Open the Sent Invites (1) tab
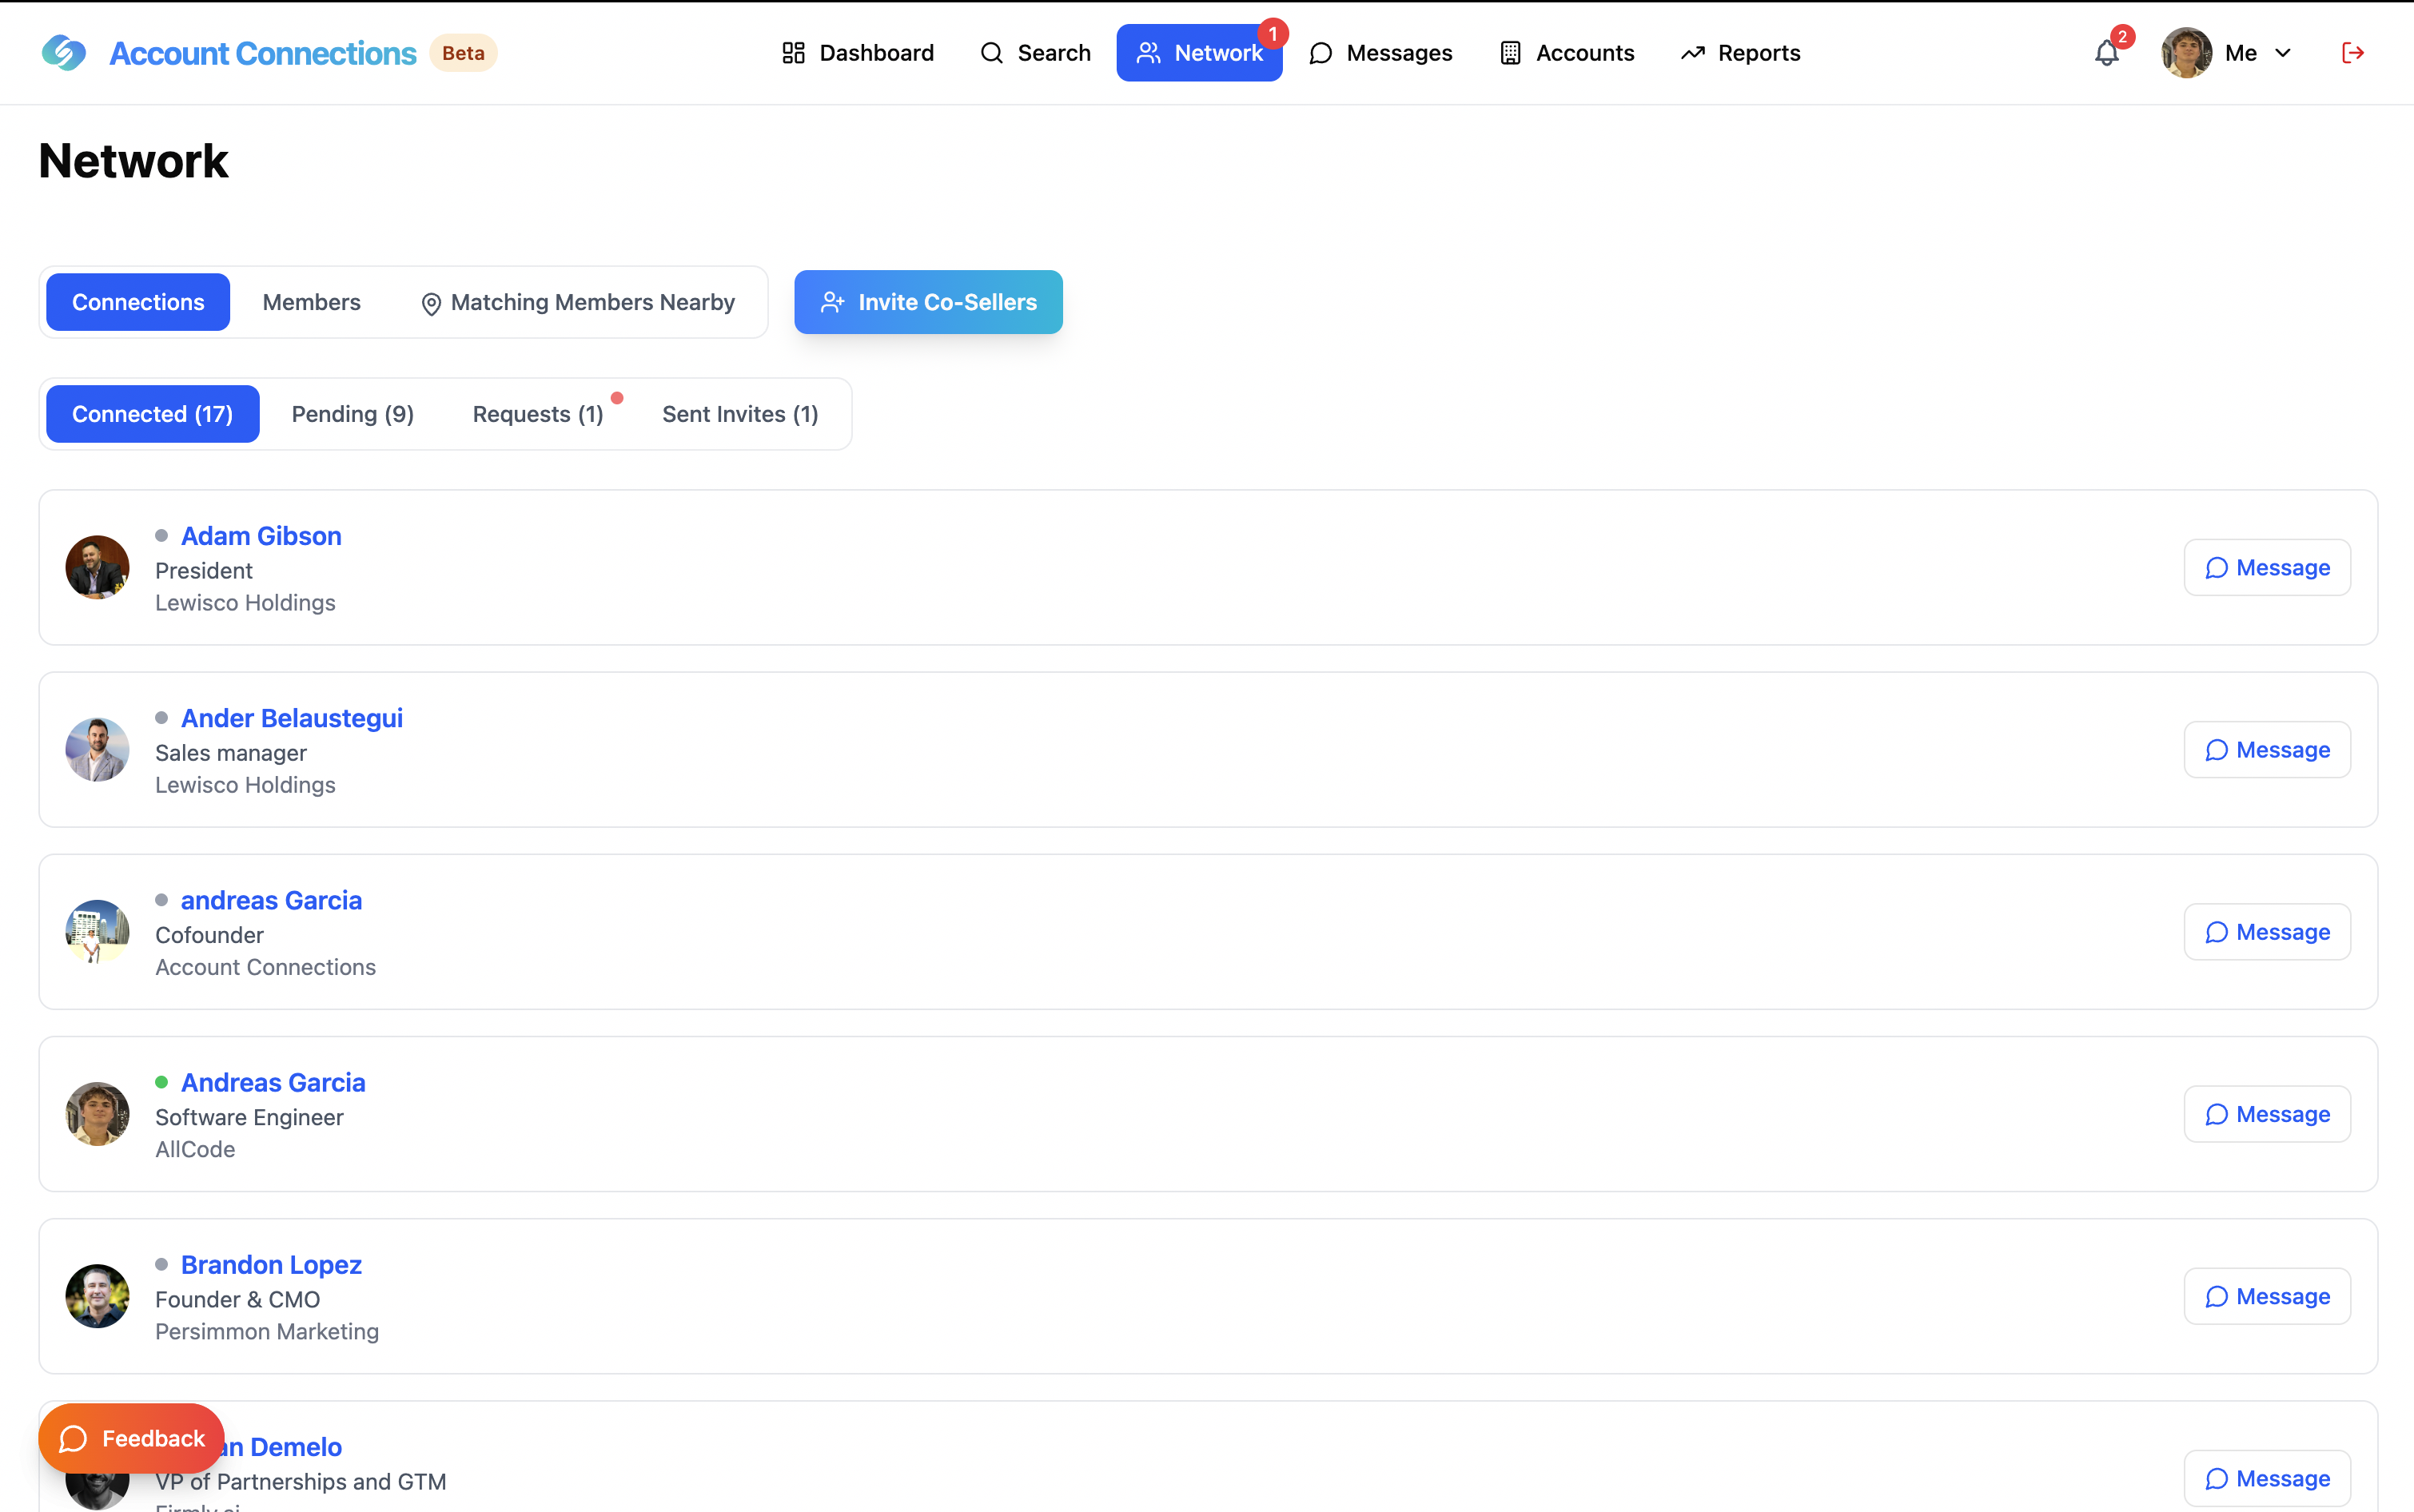2414x1512 pixels. (x=740, y=414)
